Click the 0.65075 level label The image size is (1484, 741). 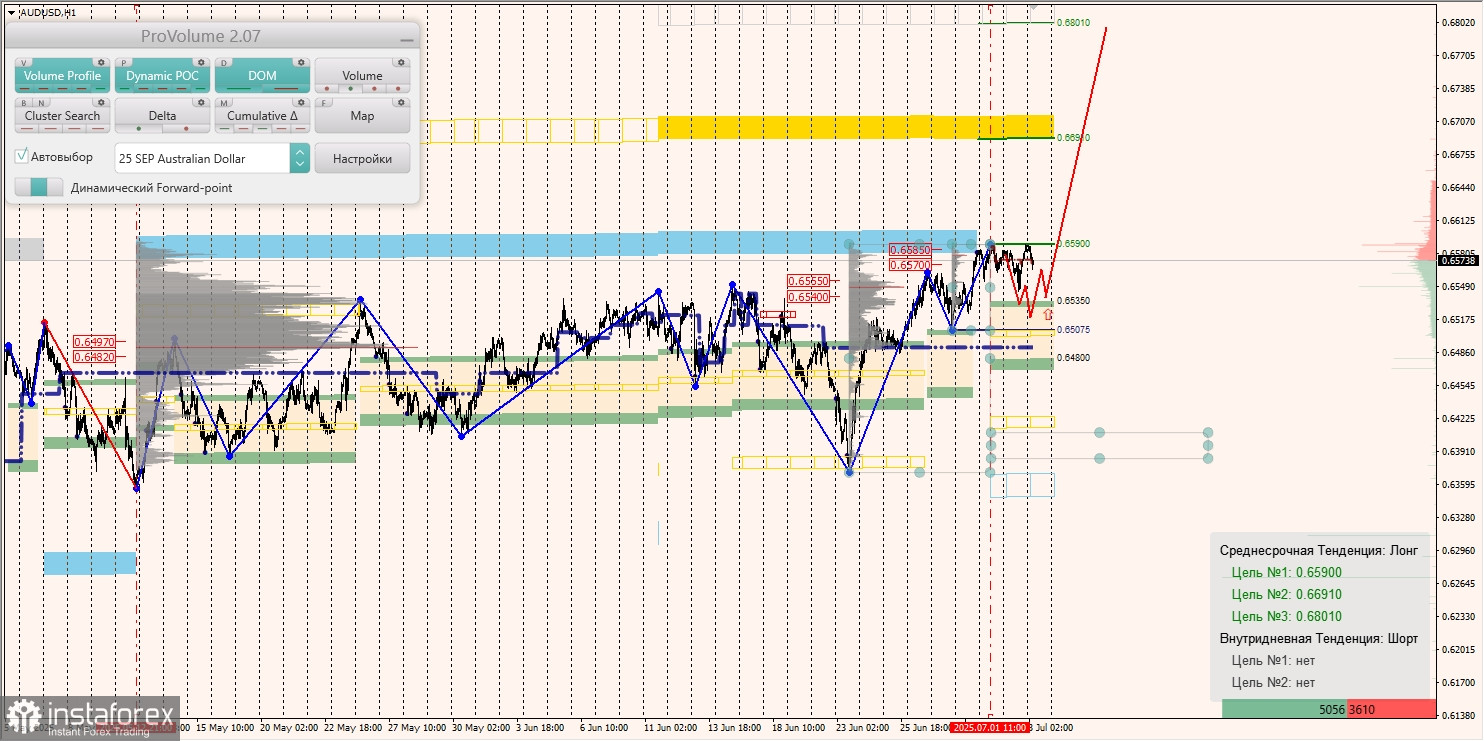pyautogui.click(x=1073, y=329)
